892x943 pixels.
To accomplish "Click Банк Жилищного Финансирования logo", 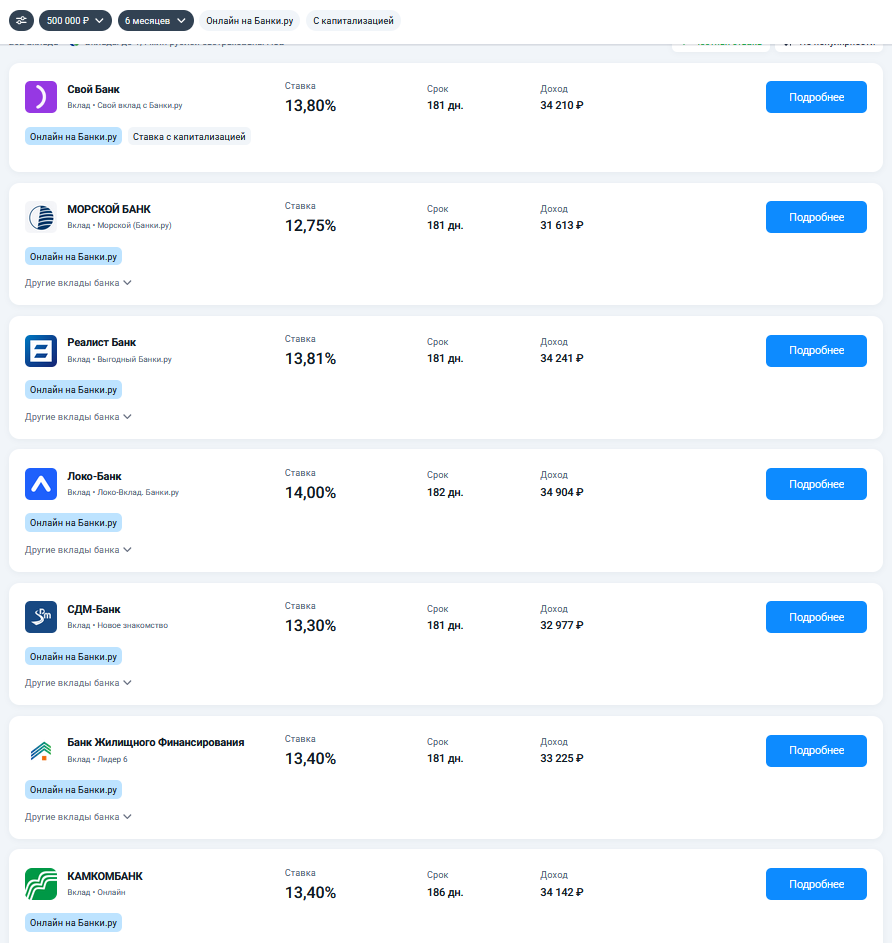I will [x=41, y=751].
